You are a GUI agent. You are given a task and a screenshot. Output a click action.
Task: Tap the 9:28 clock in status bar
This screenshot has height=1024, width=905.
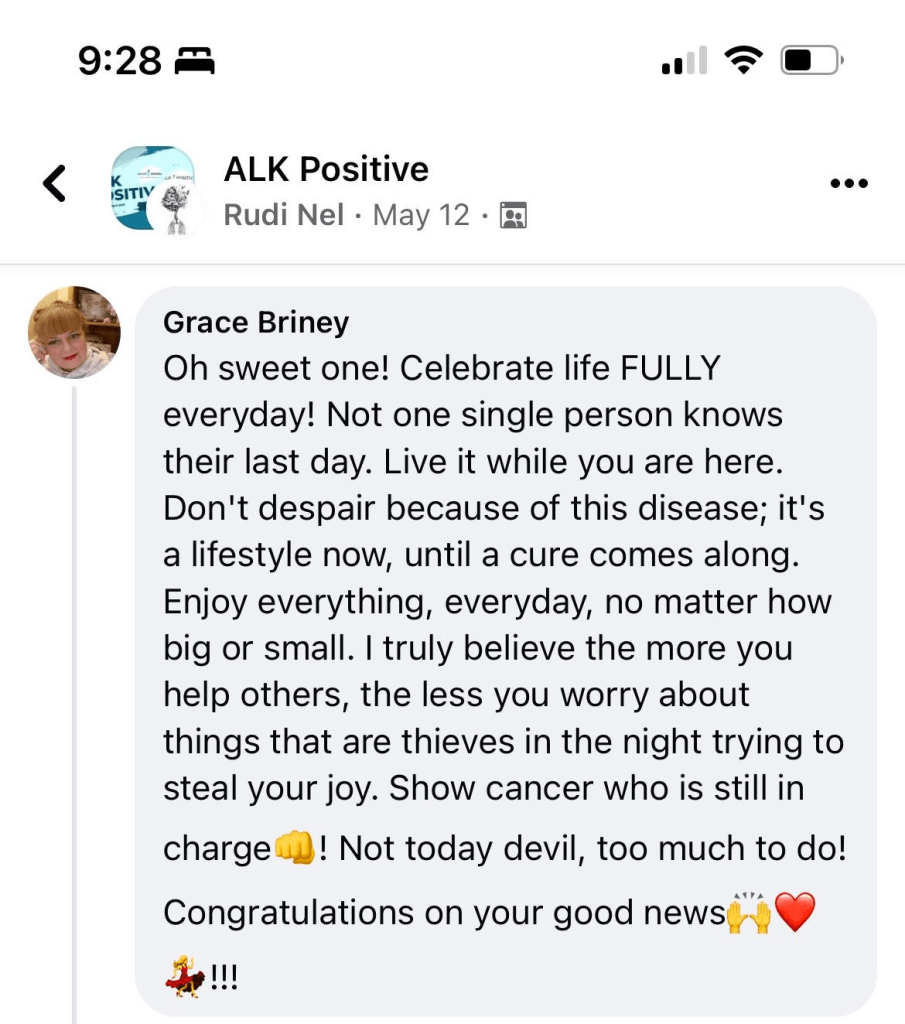pos(119,62)
